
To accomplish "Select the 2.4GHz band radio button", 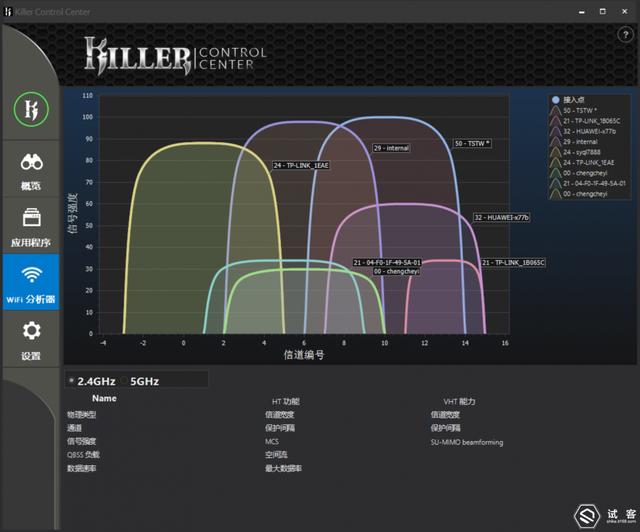I will click(71, 381).
